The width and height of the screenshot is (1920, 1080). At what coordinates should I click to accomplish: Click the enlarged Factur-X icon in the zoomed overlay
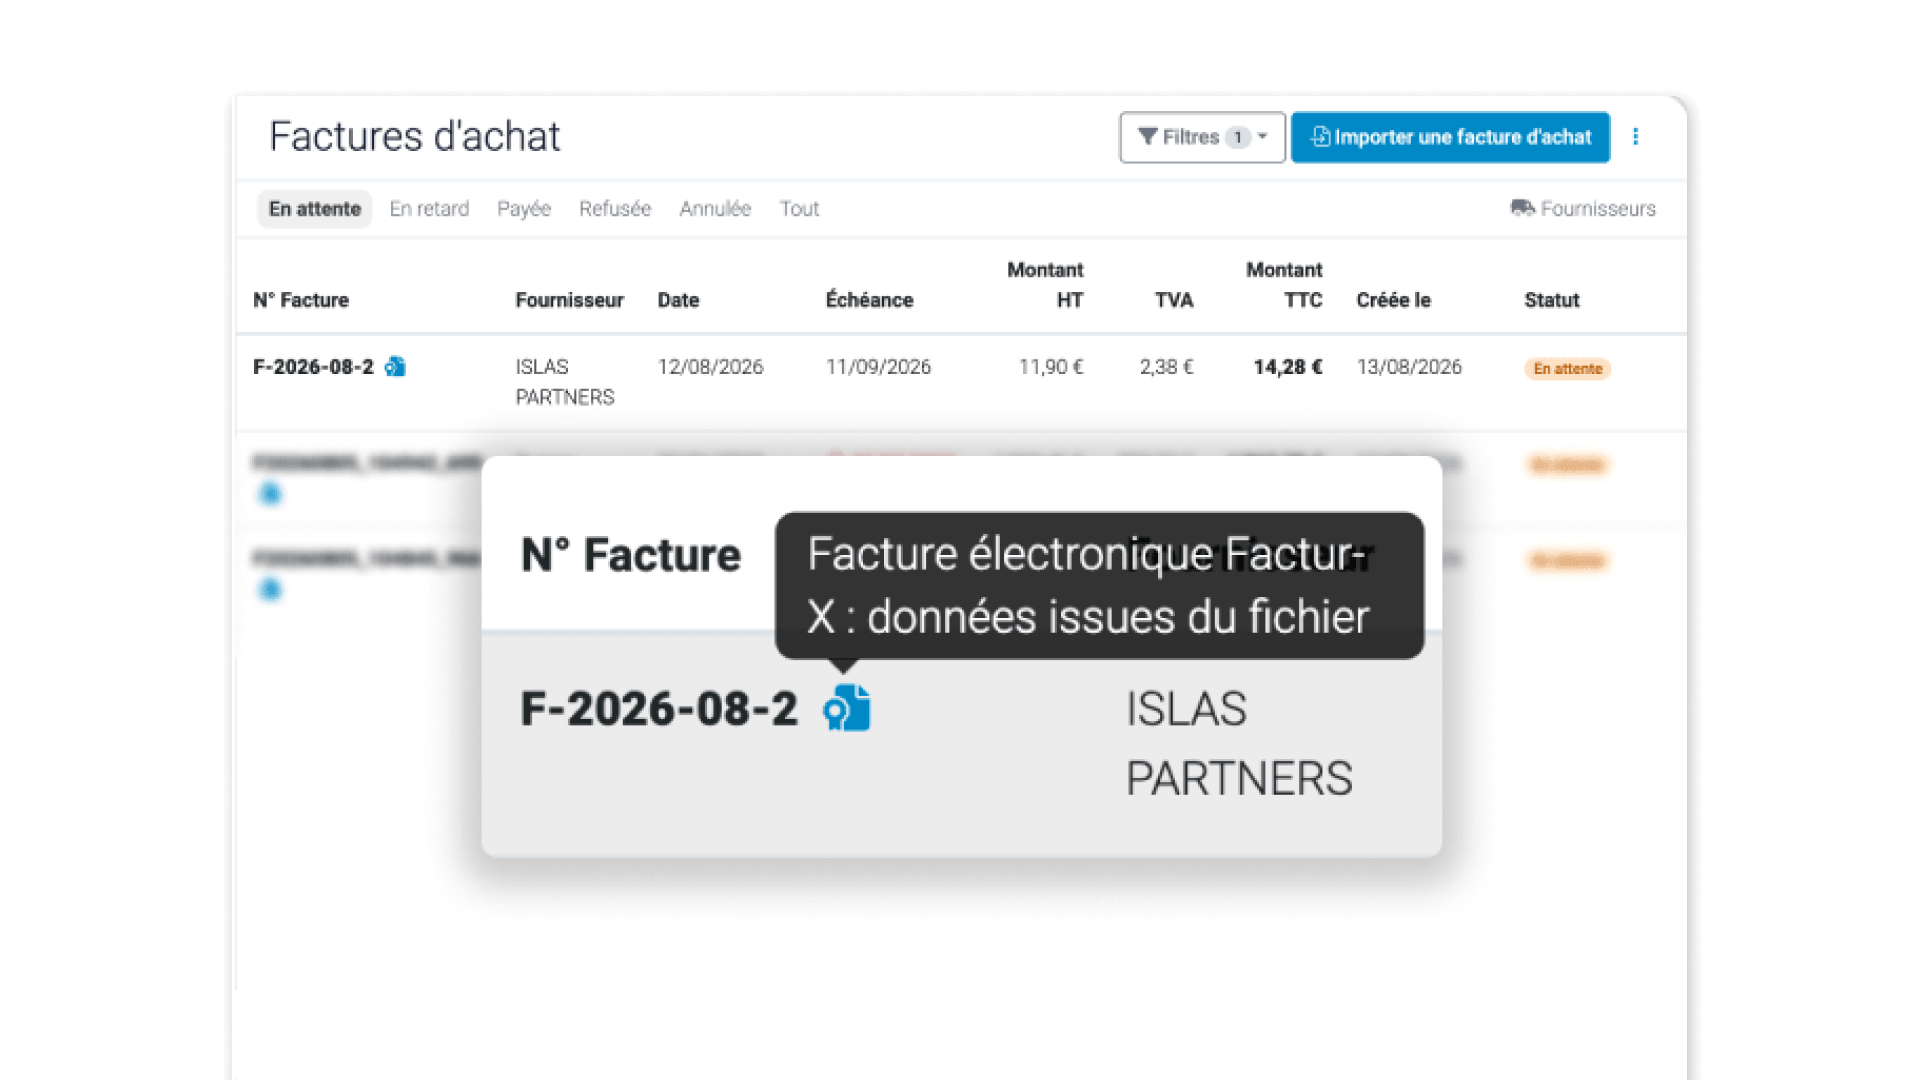pos(847,709)
